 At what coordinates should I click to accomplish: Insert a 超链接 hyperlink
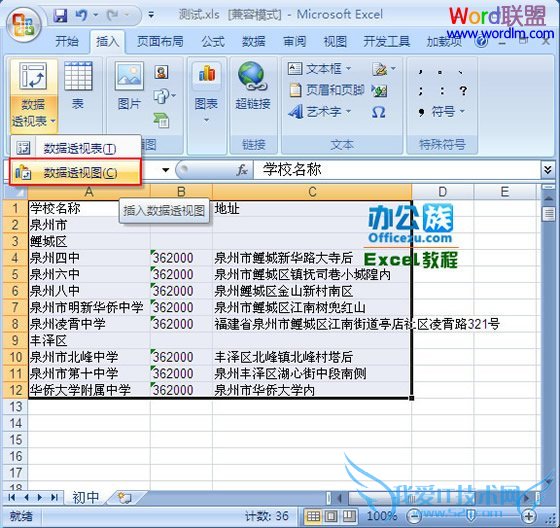click(253, 86)
